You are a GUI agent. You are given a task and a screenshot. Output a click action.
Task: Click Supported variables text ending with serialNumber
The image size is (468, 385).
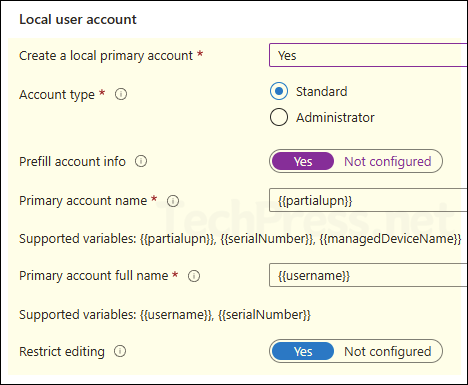165,315
